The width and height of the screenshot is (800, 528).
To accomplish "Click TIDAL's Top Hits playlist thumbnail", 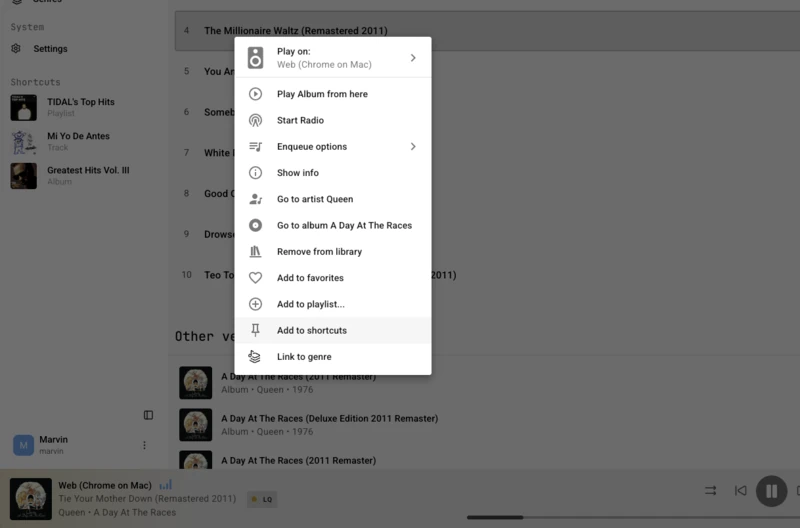I will point(23,108).
